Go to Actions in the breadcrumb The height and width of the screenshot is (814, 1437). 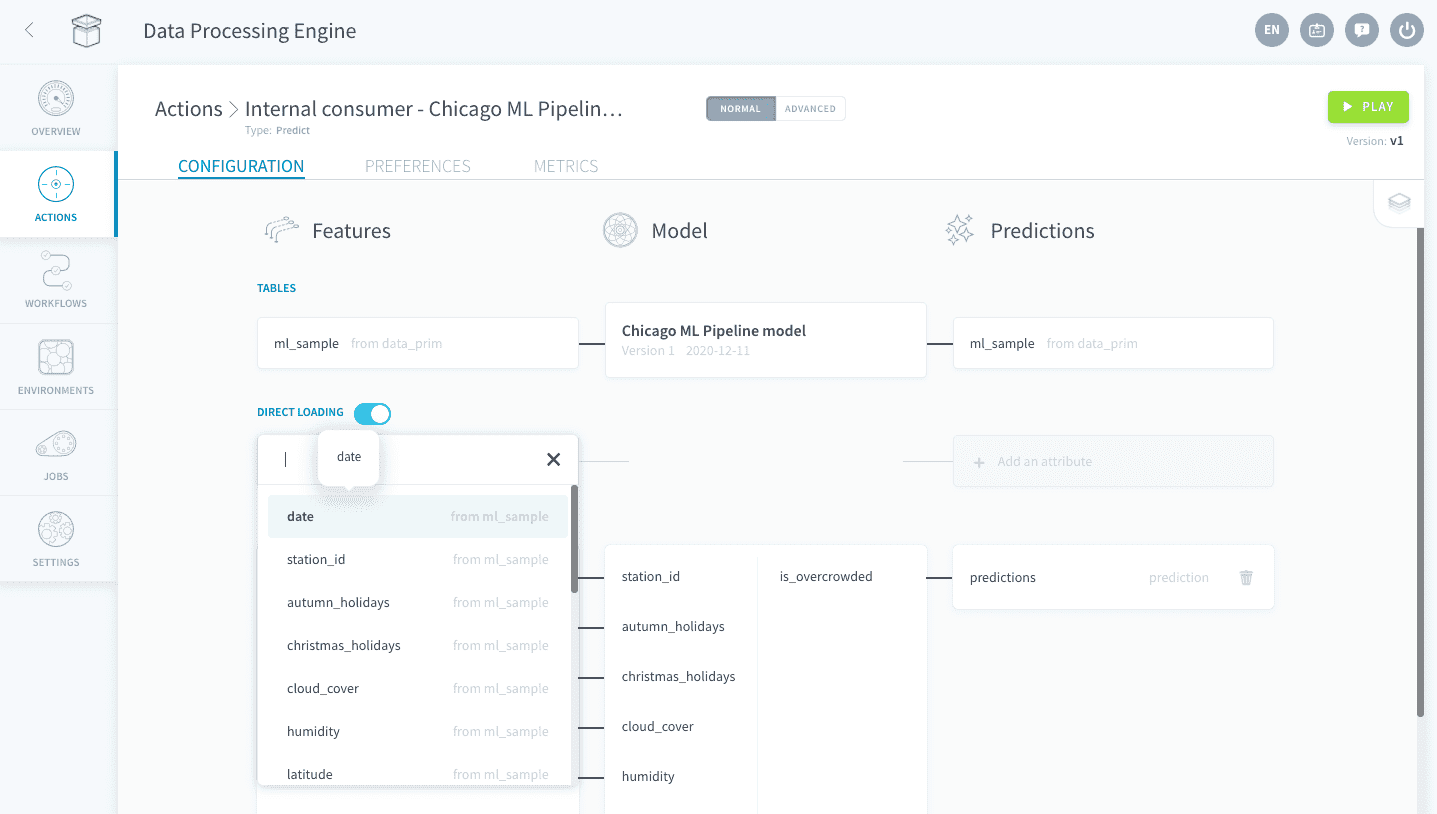[189, 109]
